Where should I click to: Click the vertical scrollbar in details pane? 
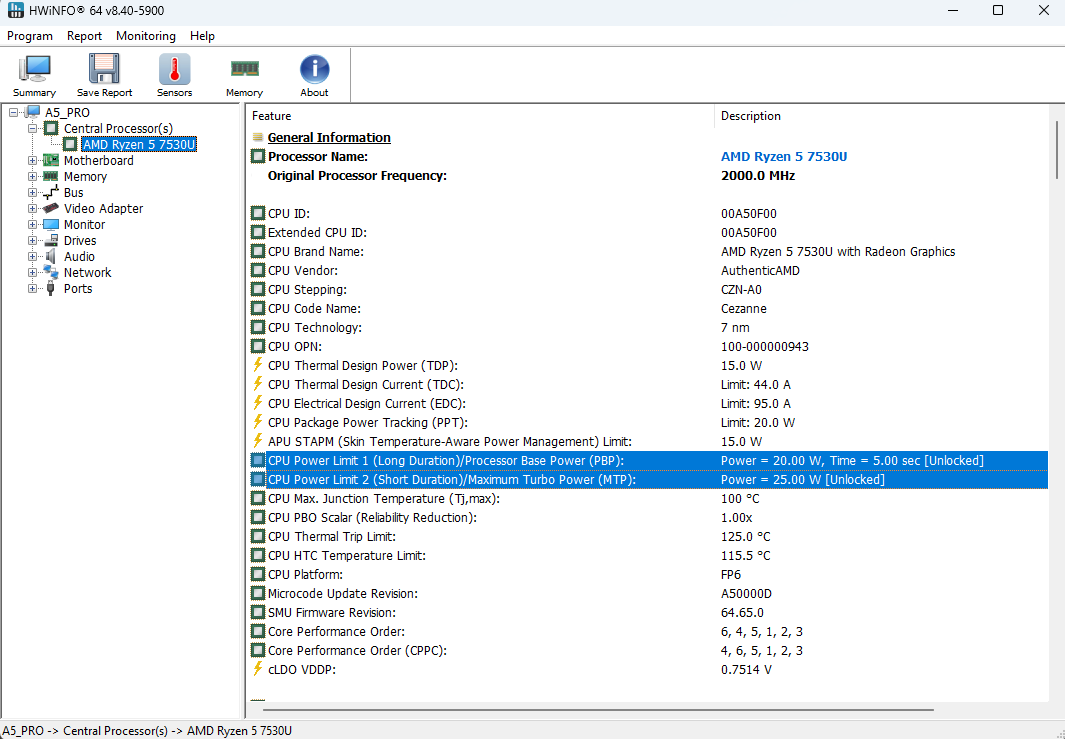pos(1056,150)
